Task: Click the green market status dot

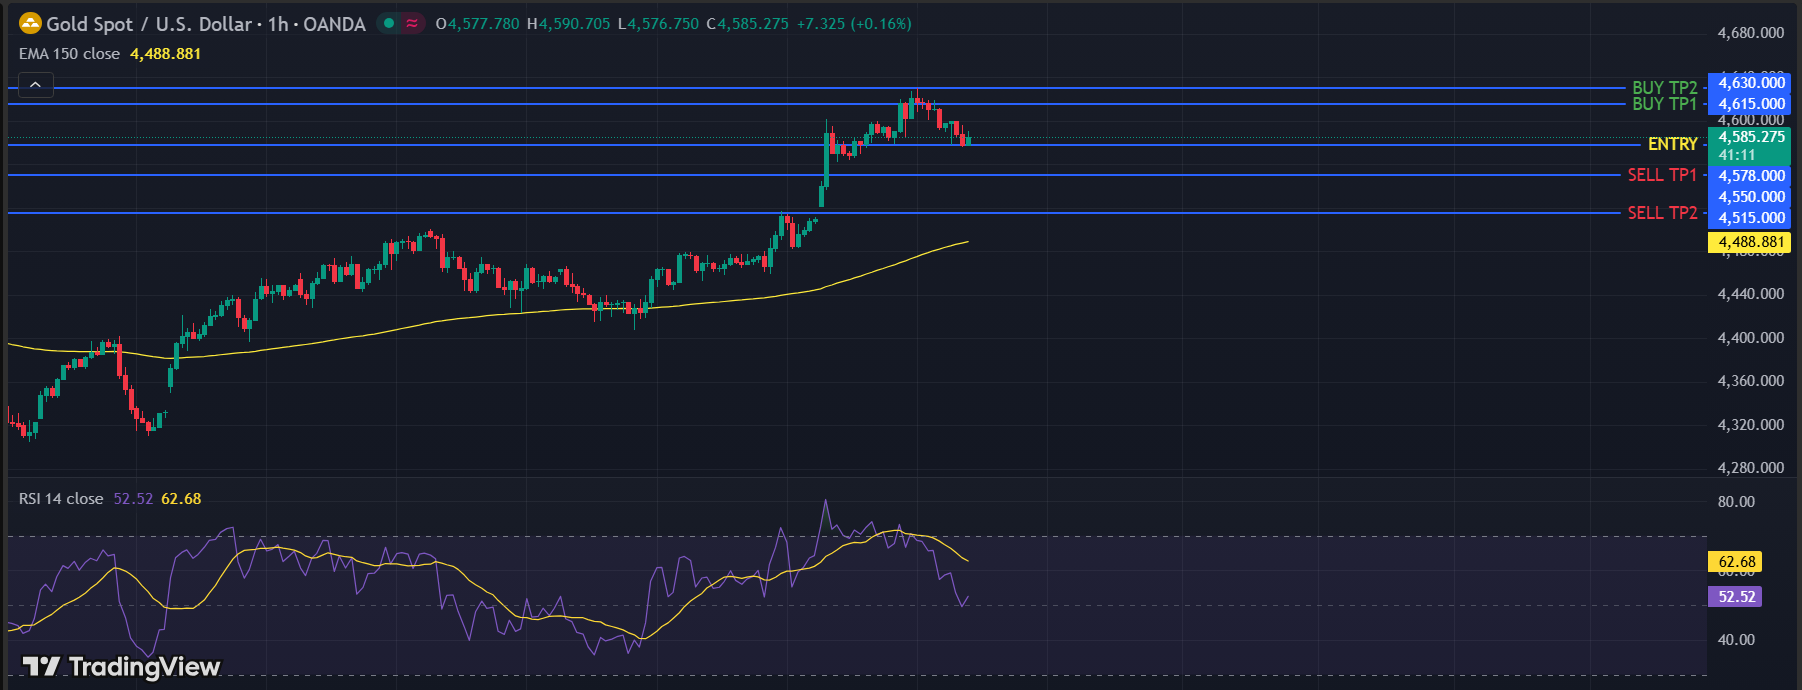Action: click(x=389, y=23)
